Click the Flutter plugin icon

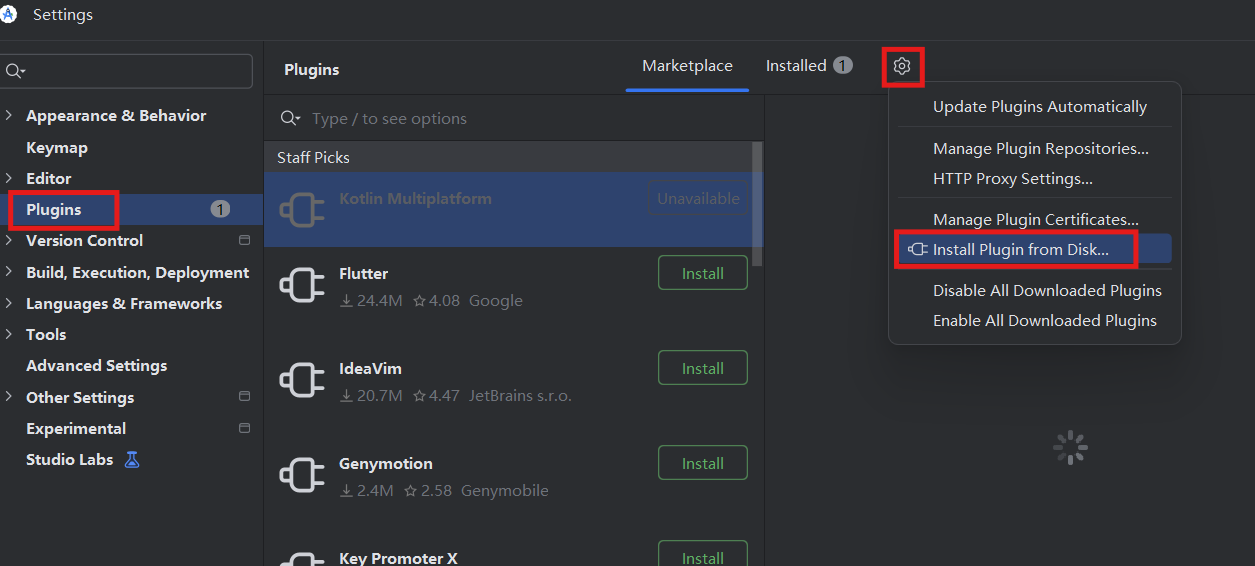click(302, 286)
